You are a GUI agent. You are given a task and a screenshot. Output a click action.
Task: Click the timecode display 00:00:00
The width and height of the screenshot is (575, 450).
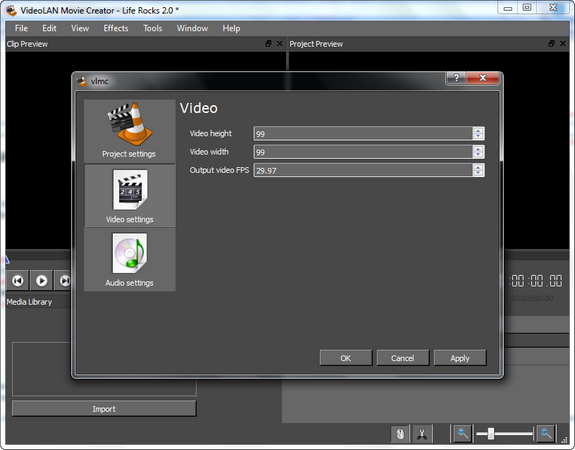coord(536,281)
